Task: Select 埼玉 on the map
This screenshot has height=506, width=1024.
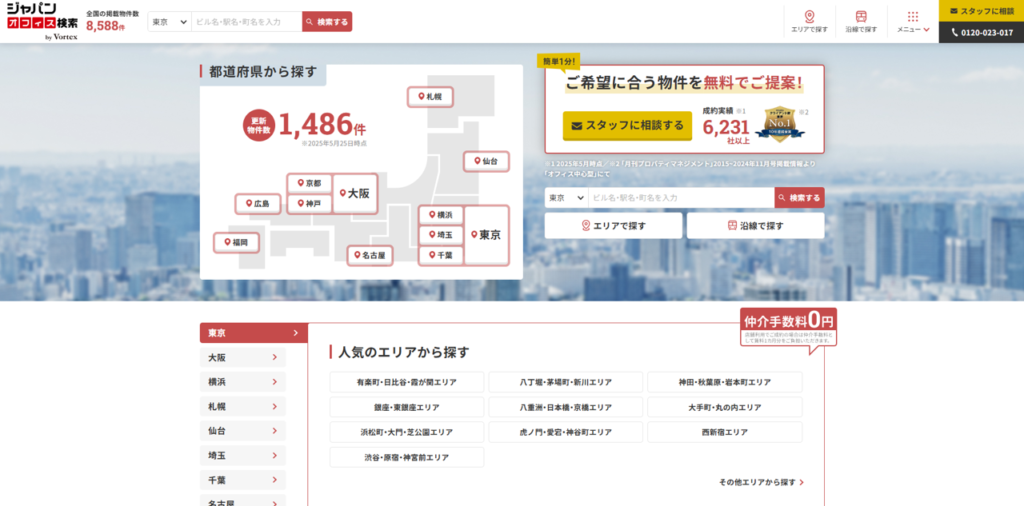Action: click(441, 235)
